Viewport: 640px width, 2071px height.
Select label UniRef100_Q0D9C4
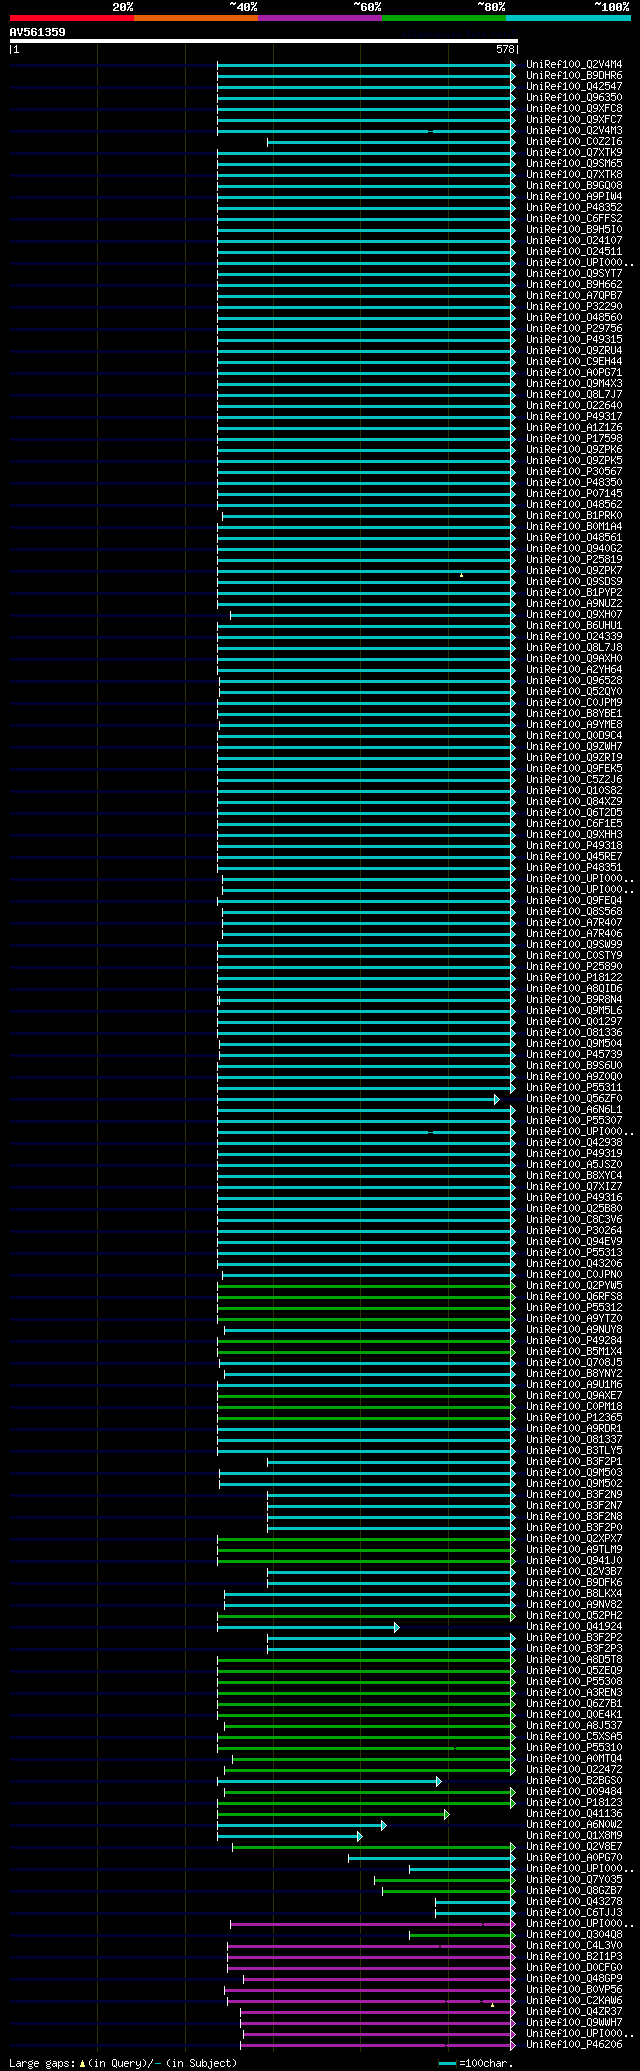coord(574,736)
